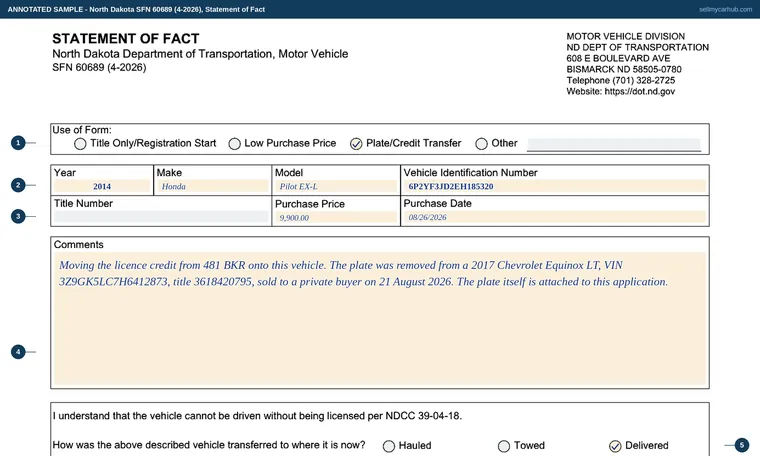760x456 pixels.
Task: Click the Purchase Price field 9,900.00
Action: (x=335, y=218)
